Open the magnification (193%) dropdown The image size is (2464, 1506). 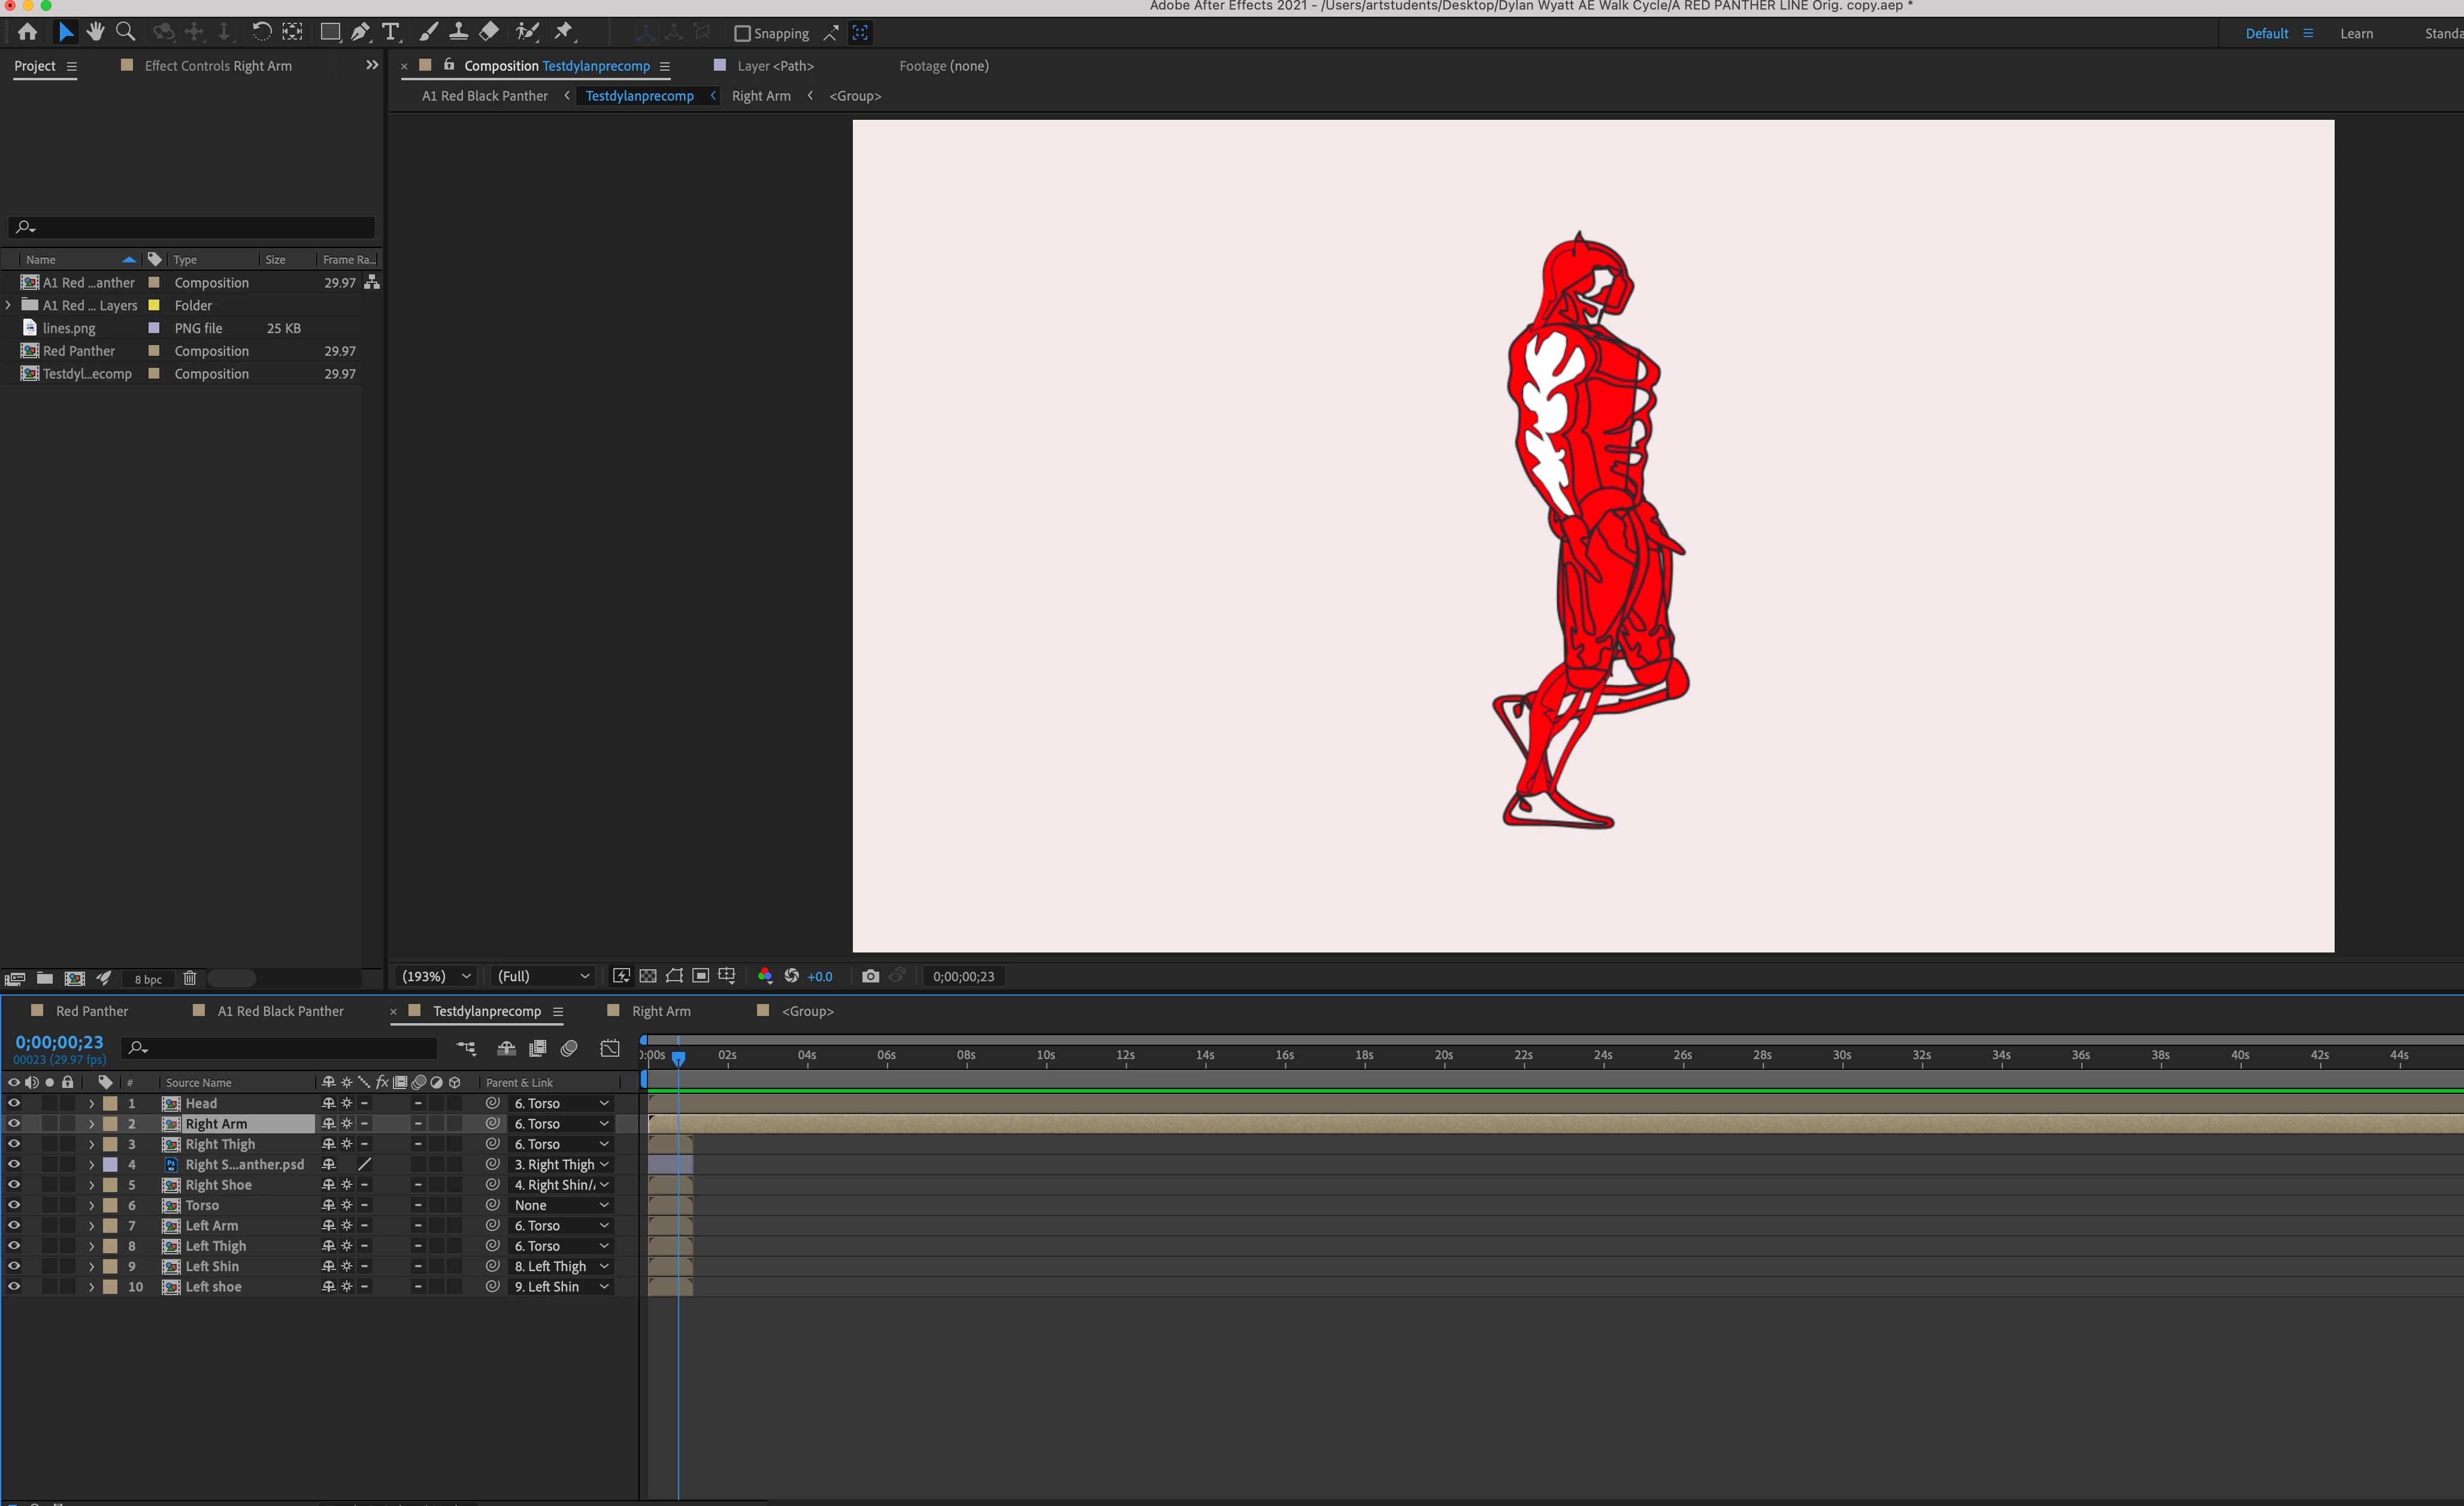tap(436, 976)
